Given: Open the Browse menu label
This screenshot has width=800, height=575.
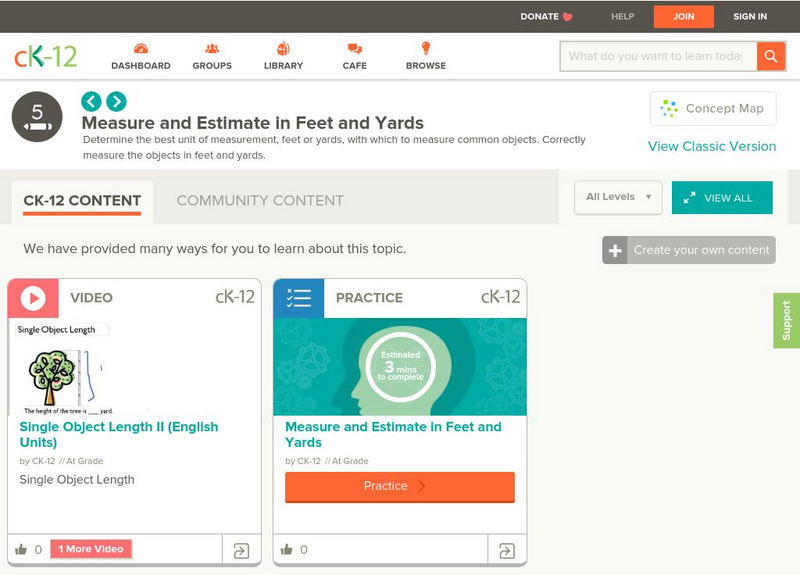Looking at the screenshot, I should tap(426, 66).
